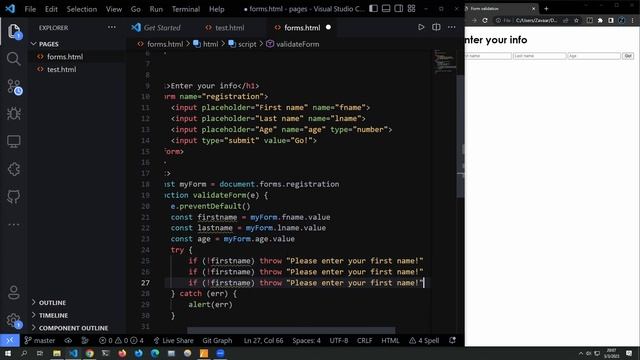Open editor More Actions menu
The image size is (640, 360).
pyautogui.click(x=451, y=27)
